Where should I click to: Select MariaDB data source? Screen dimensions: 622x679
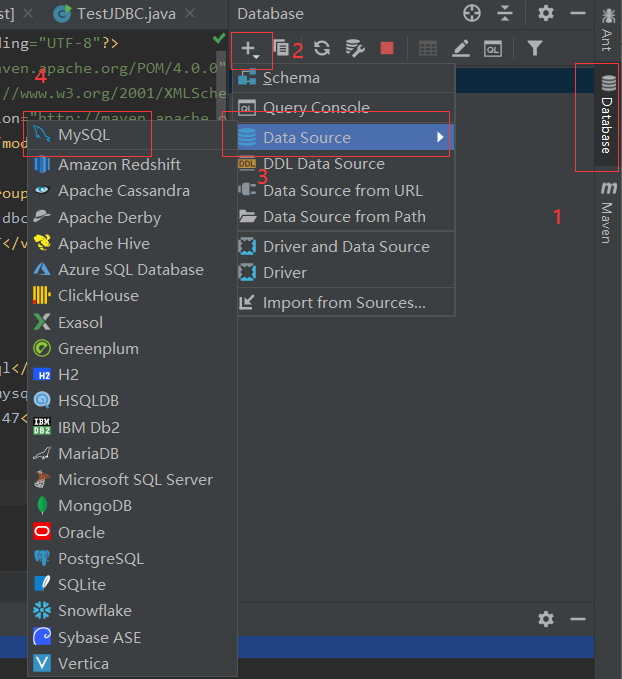coord(133,453)
